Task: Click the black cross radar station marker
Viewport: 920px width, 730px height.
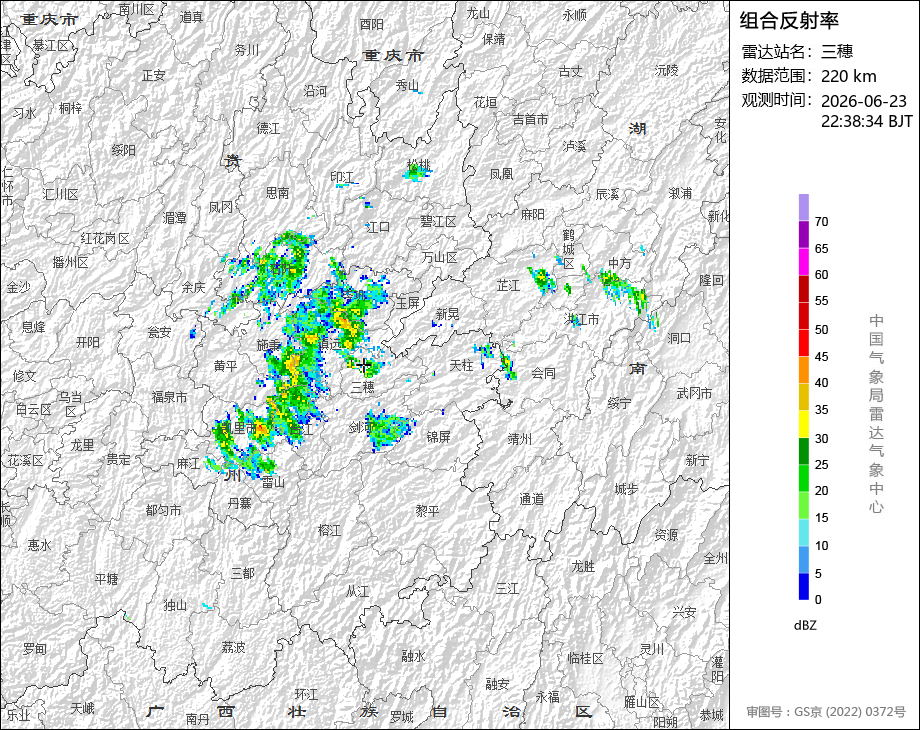Action: (x=363, y=366)
